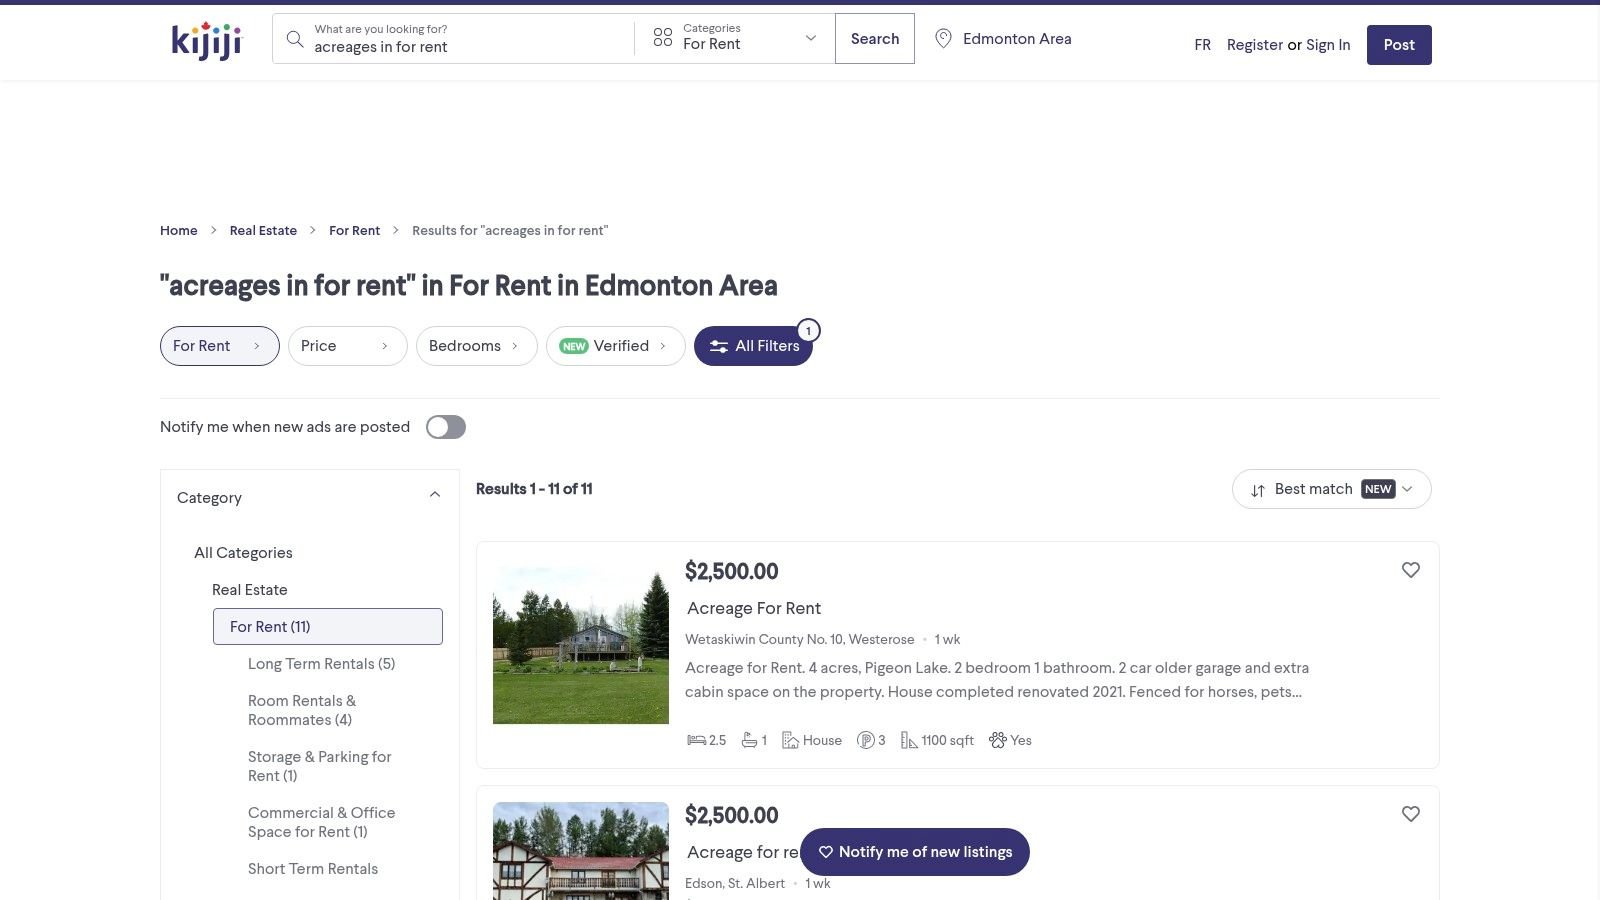Image resolution: width=1600 pixels, height=900 pixels.
Task: Select Storage & Parking for Rent (1)
Action: [x=319, y=766]
